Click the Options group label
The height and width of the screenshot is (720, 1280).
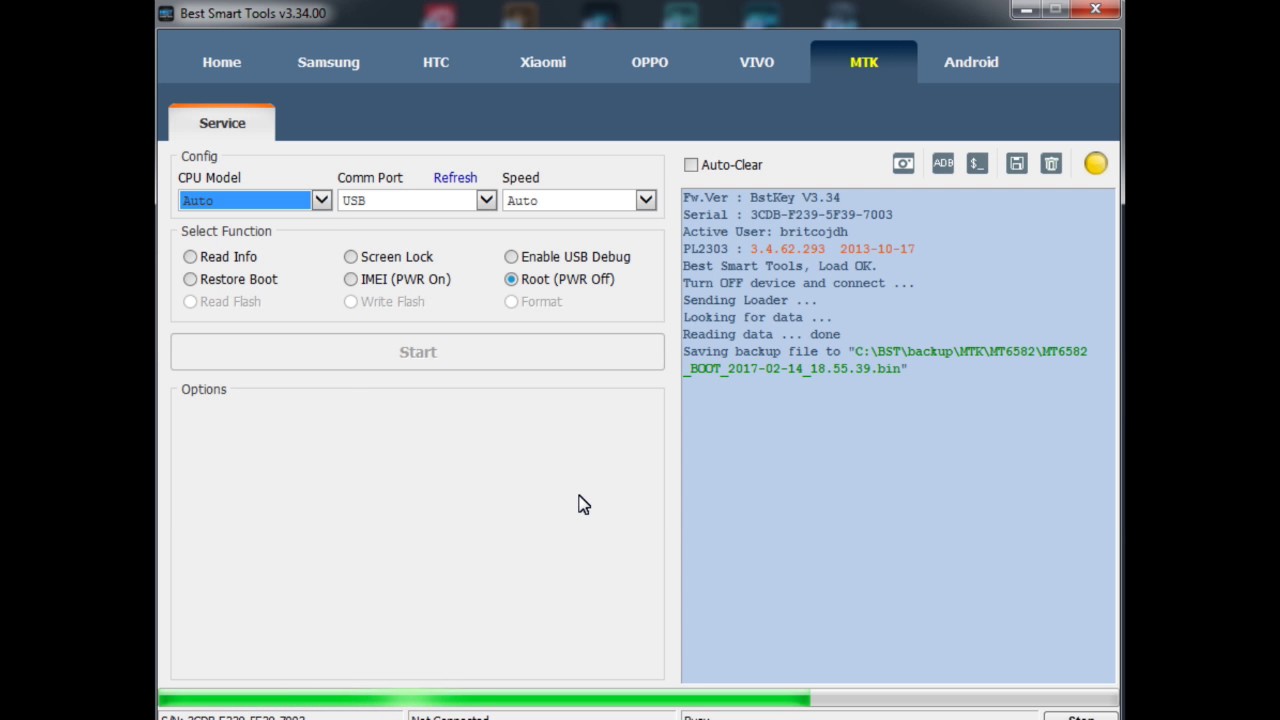click(204, 389)
